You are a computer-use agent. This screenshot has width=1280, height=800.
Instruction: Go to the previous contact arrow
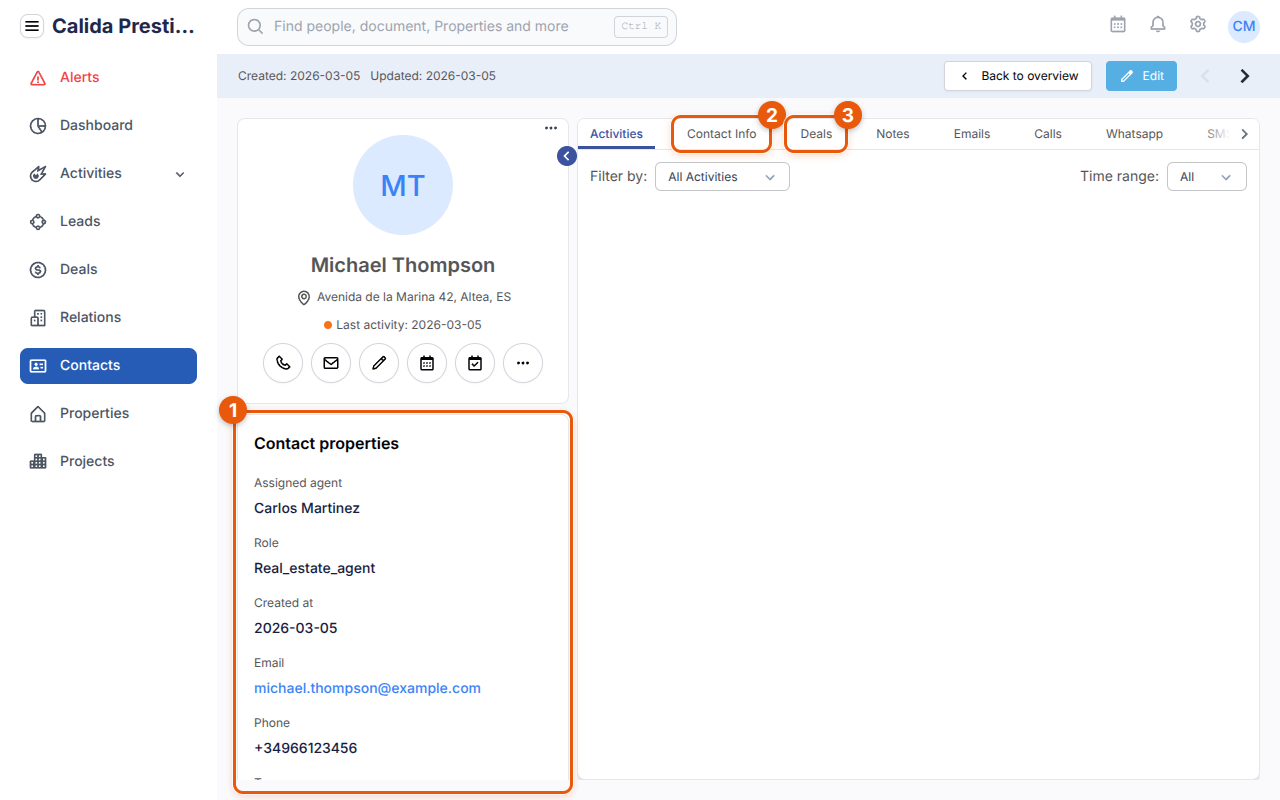[1205, 76]
